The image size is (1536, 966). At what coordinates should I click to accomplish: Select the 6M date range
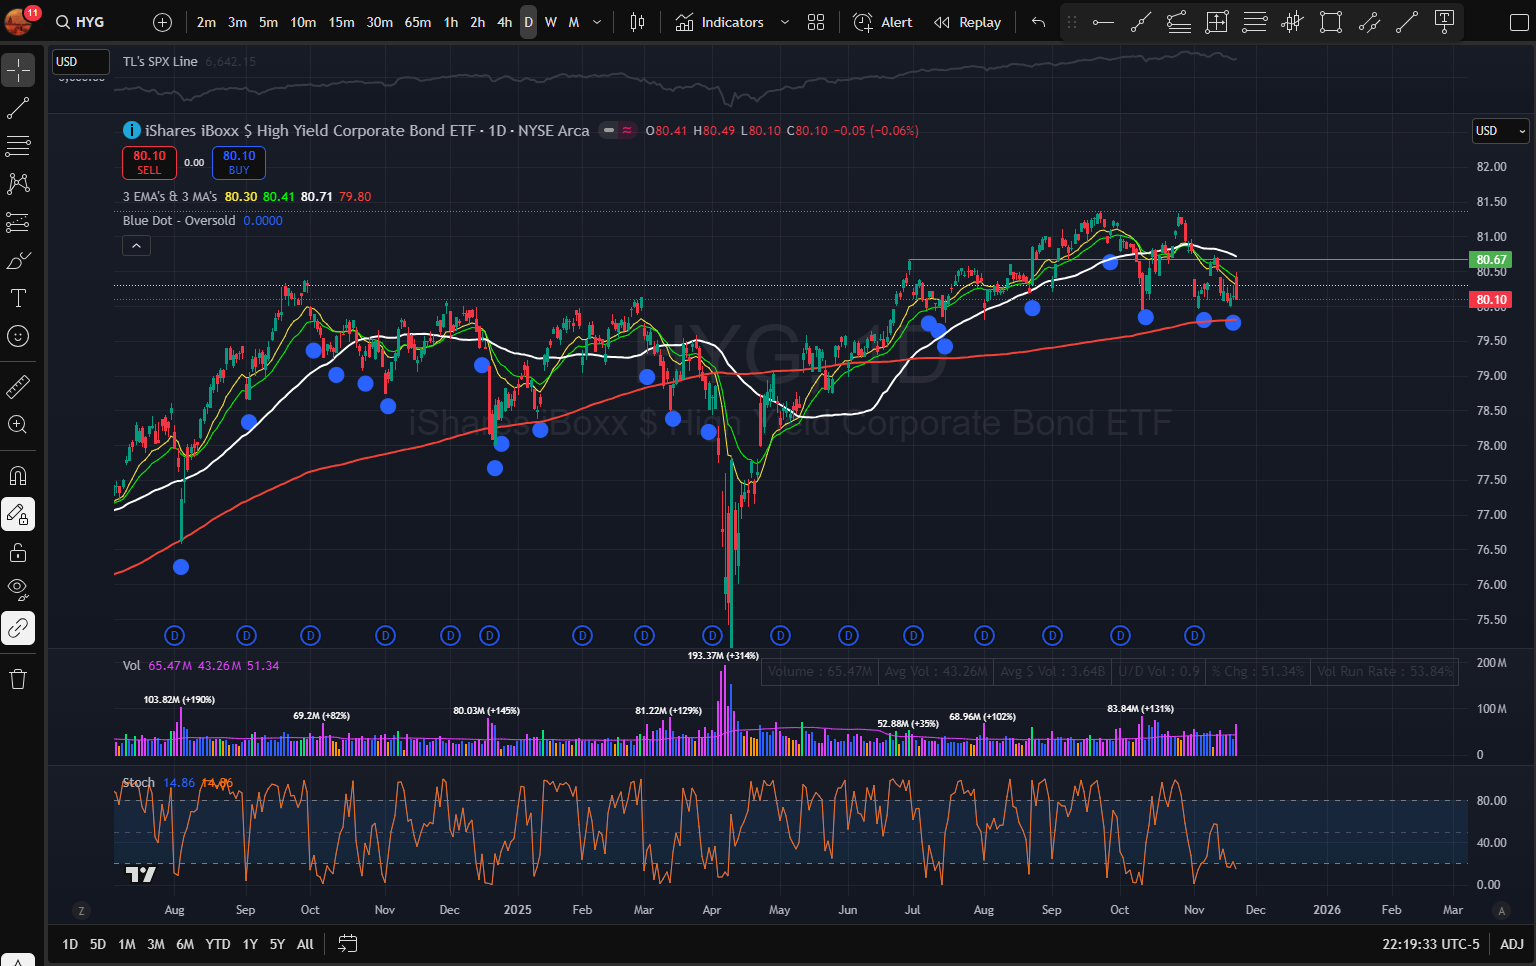point(185,944)
